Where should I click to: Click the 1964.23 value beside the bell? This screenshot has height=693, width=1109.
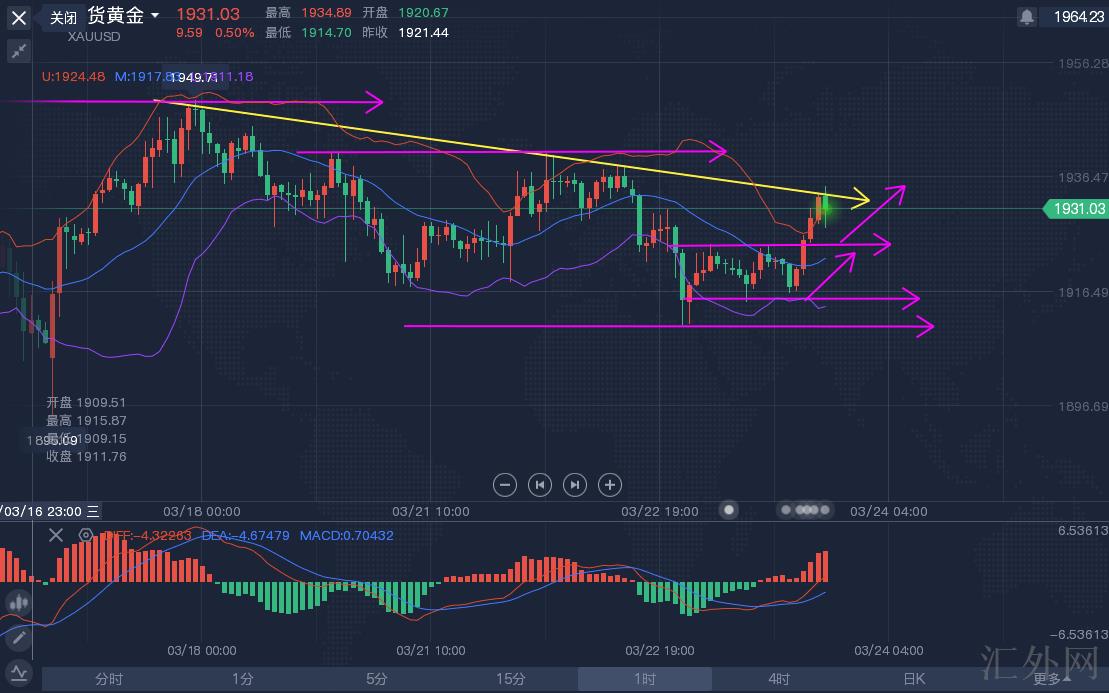[x=1078, y=17]
